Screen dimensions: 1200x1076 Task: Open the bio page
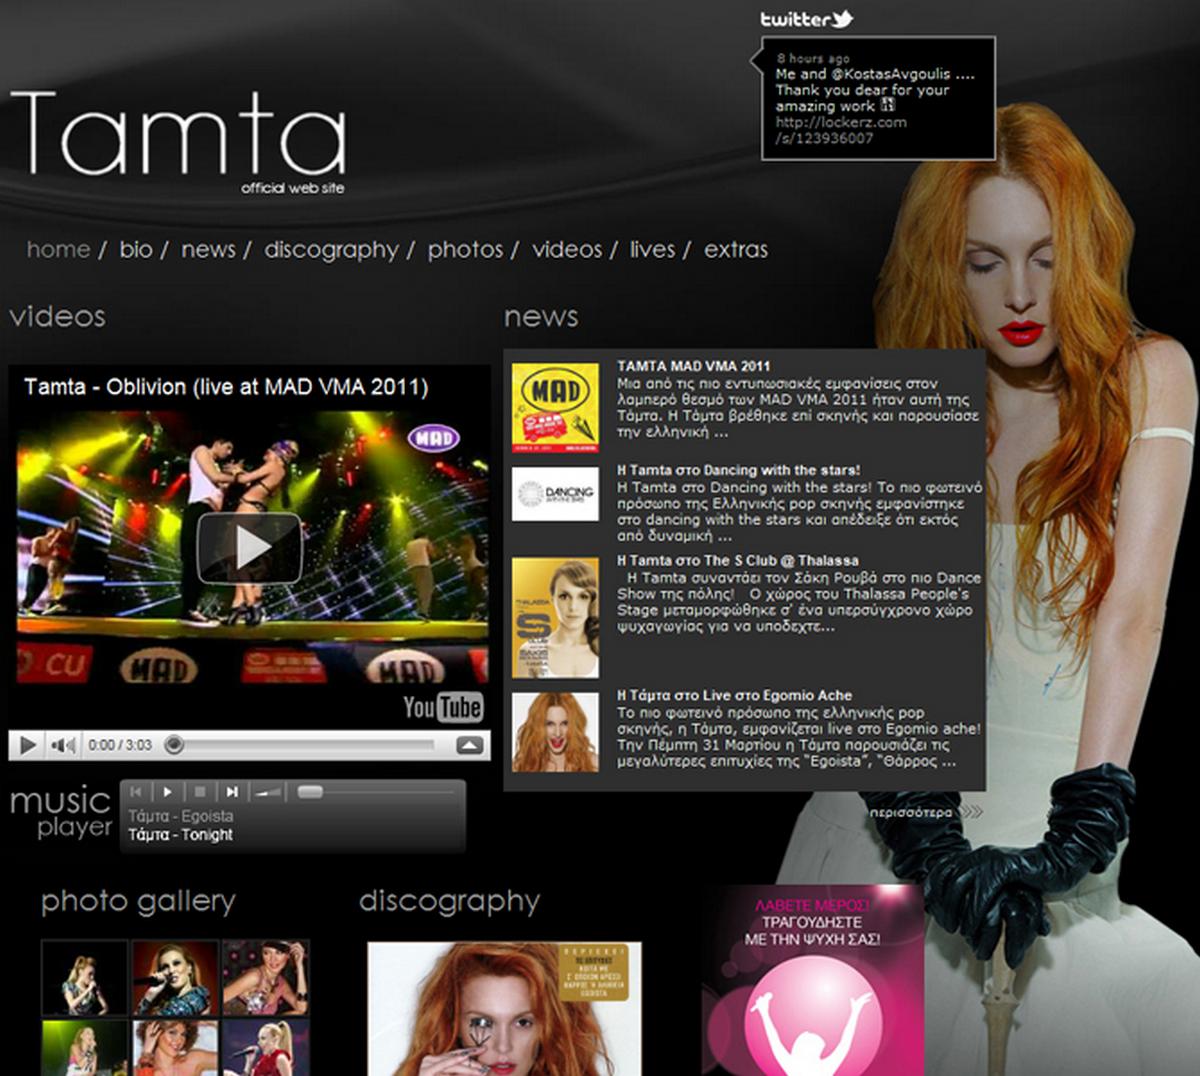(136, 249)
